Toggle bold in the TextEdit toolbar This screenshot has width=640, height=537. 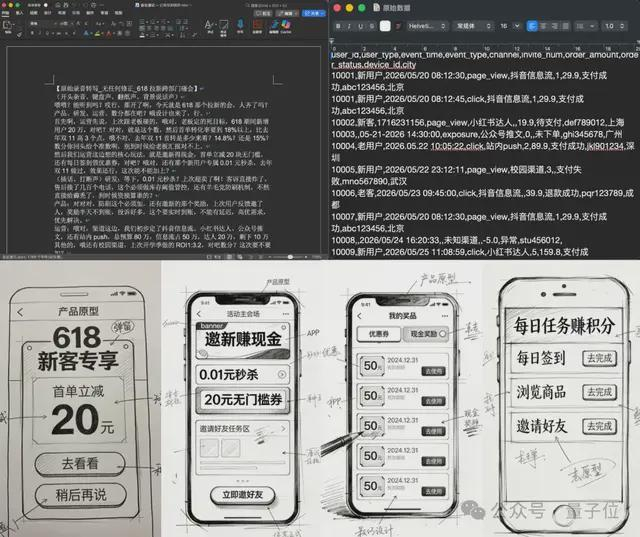click(338, 26)
